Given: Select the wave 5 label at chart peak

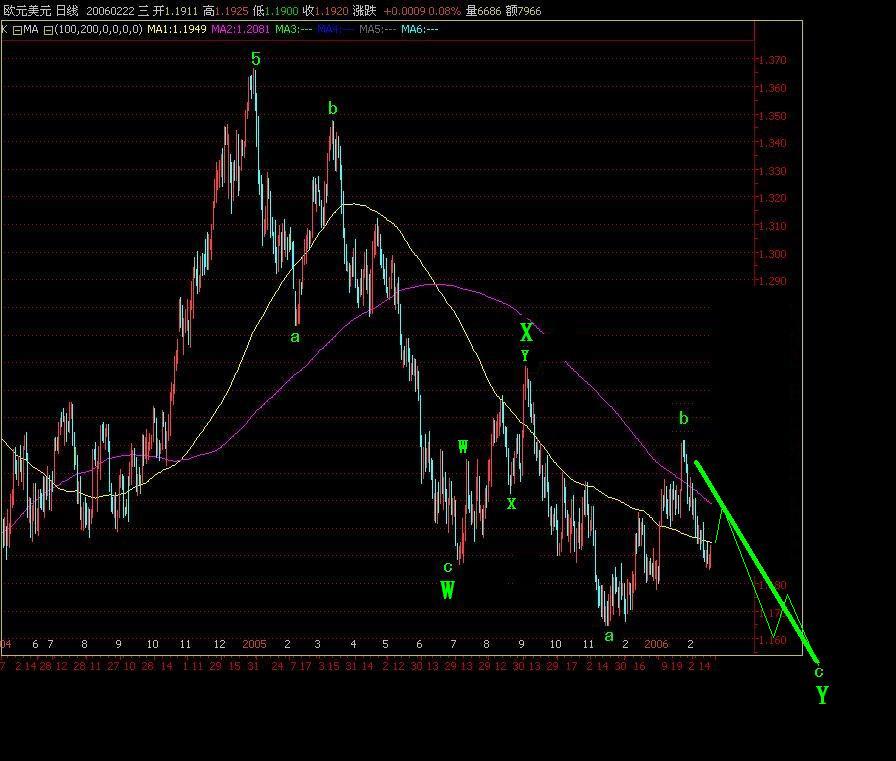Looking at the screenshot, I should tap(256, 59).
